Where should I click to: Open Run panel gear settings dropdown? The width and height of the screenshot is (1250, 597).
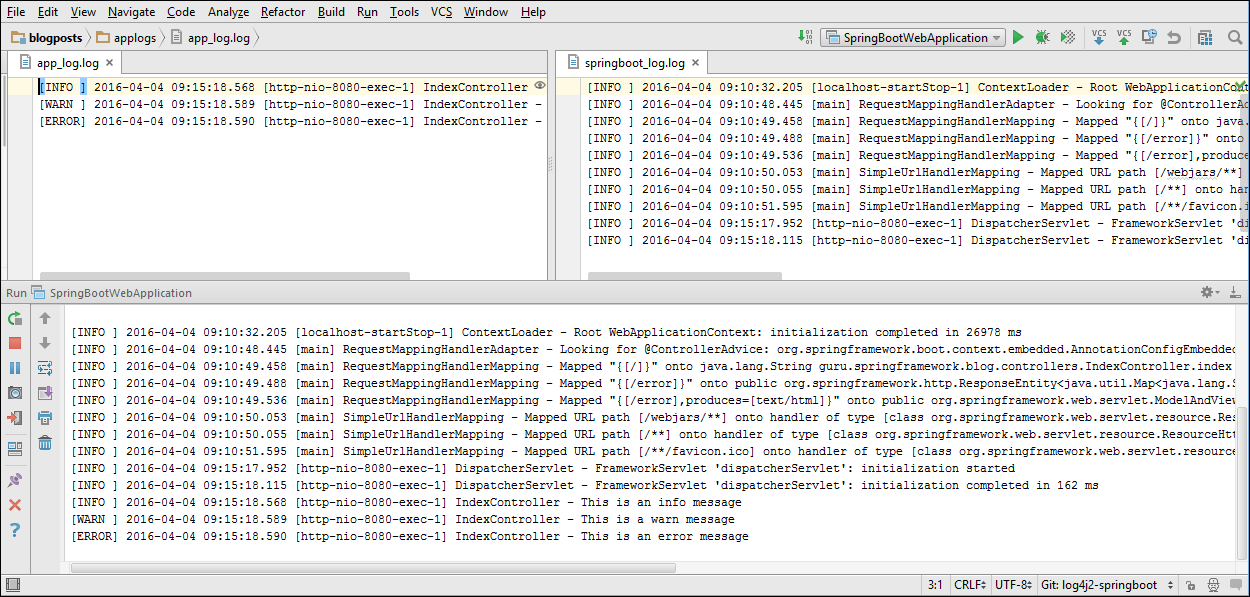tap(1209, 292)
